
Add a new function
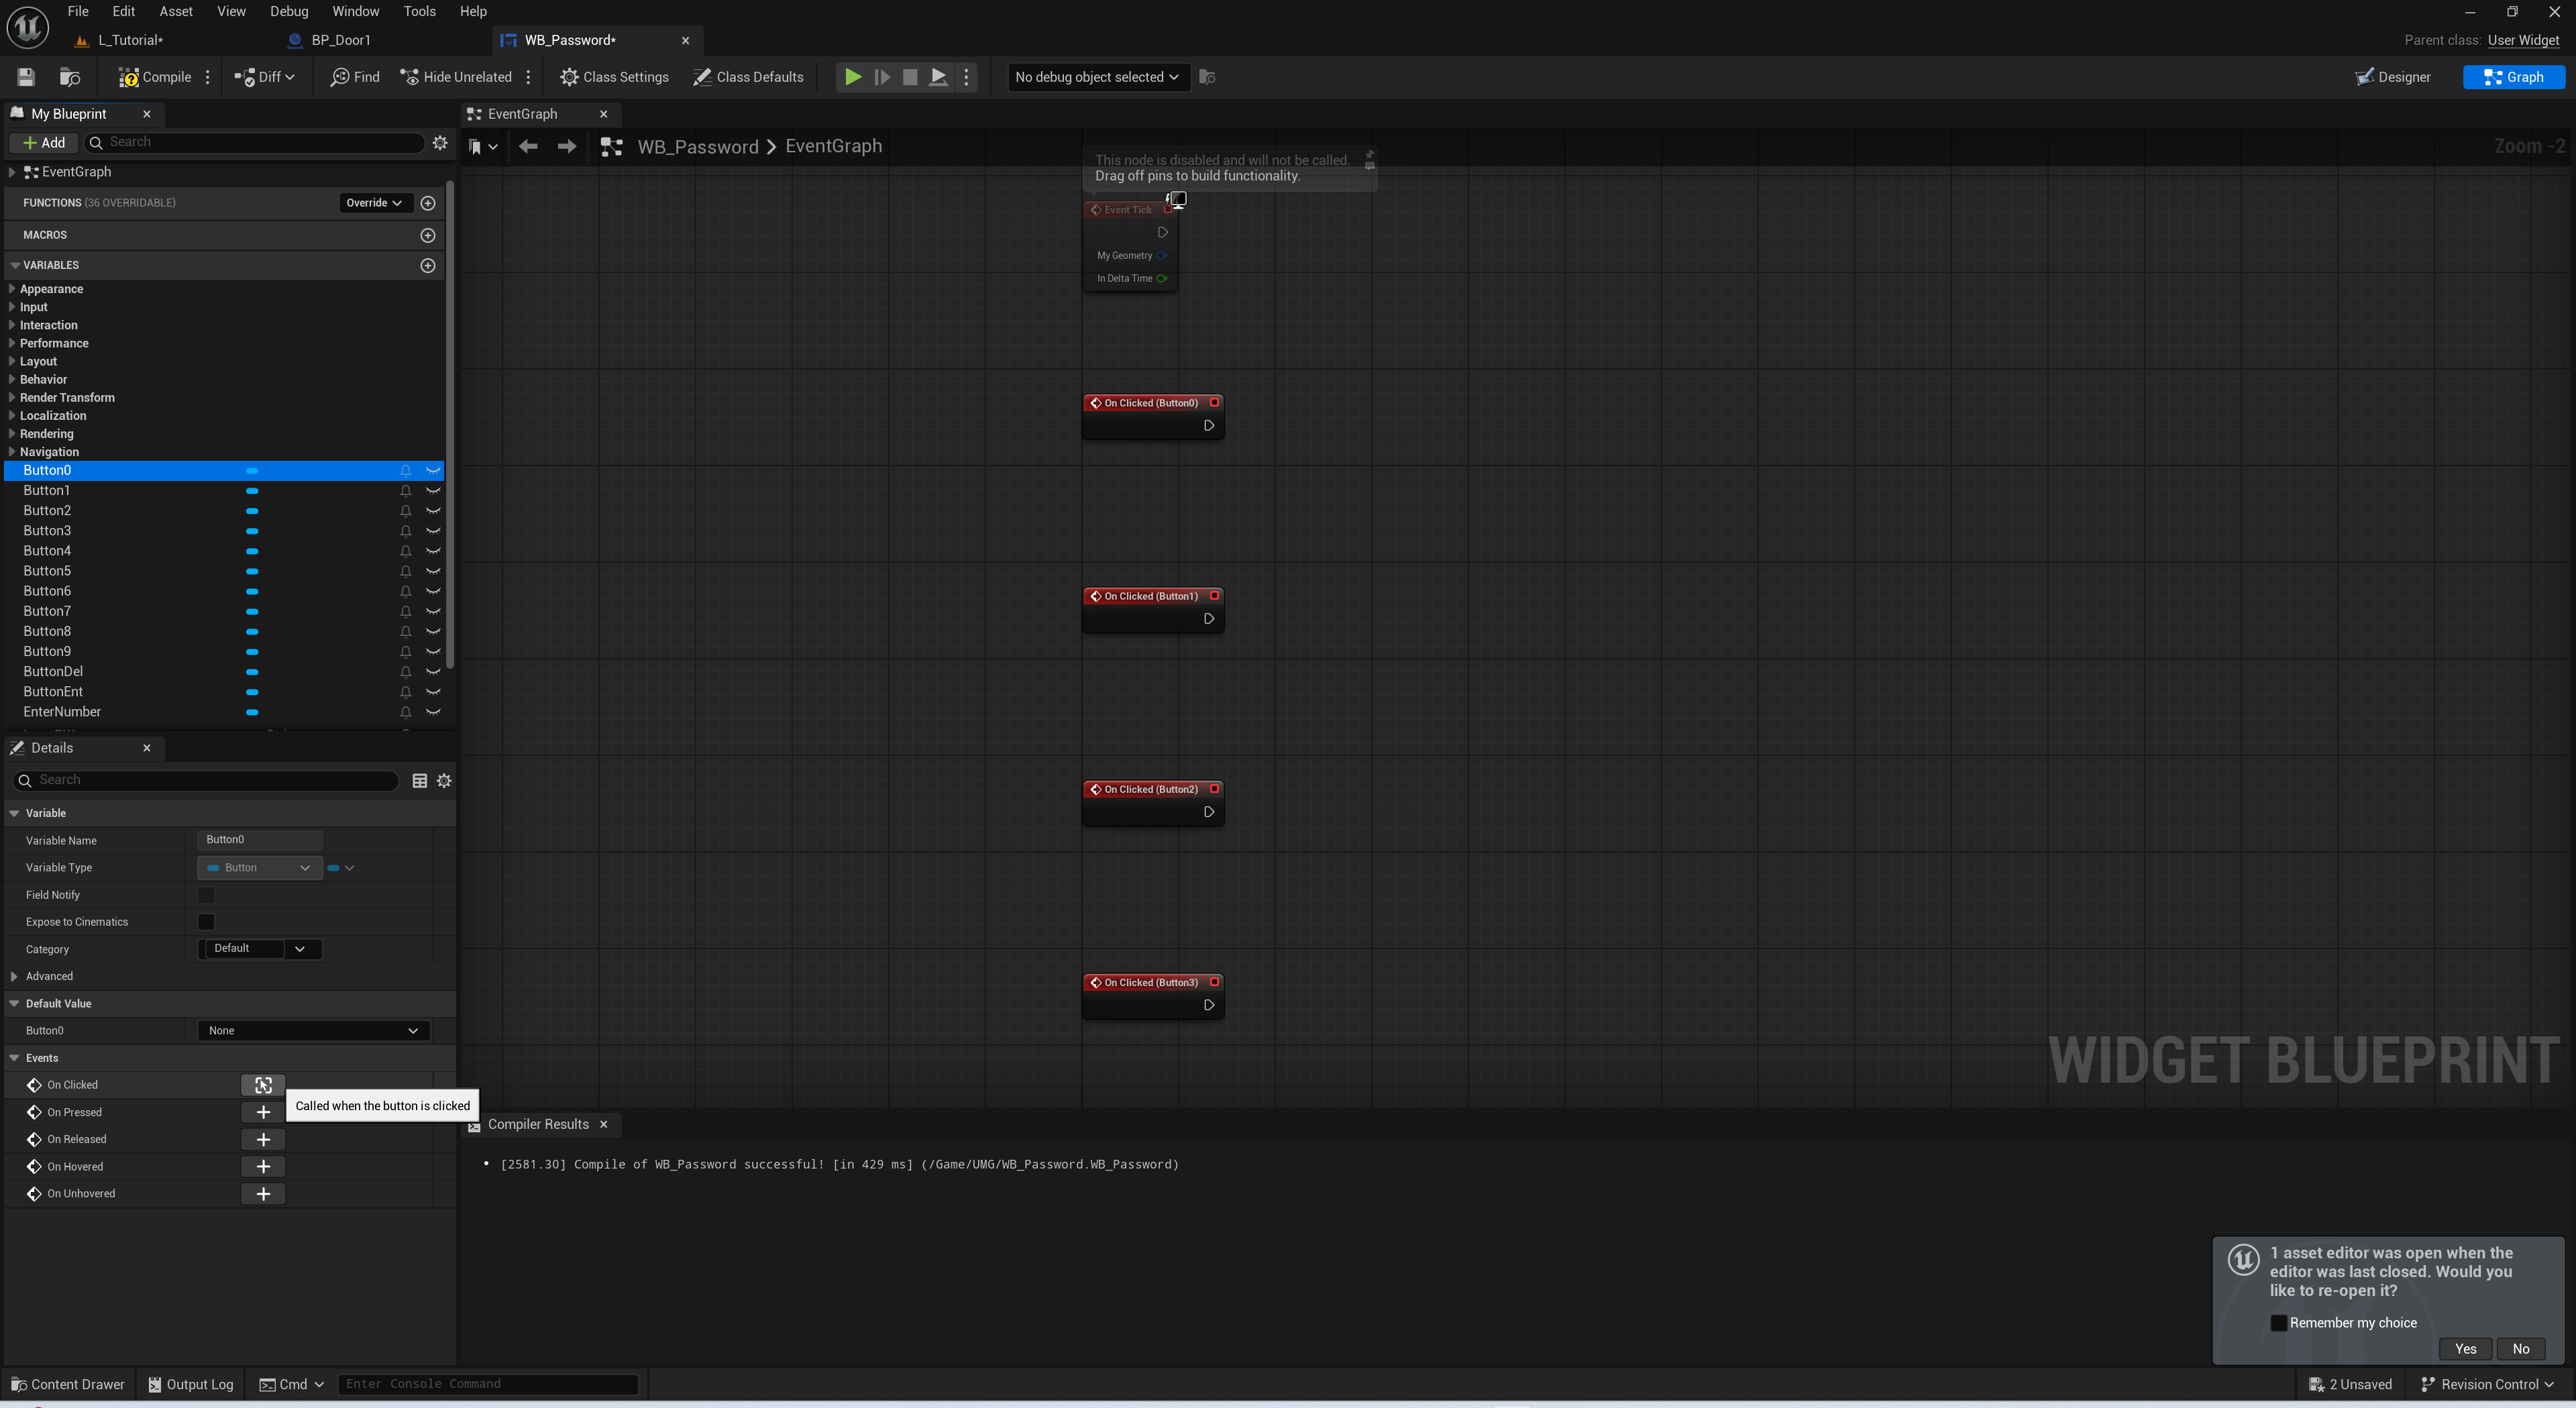428,203
